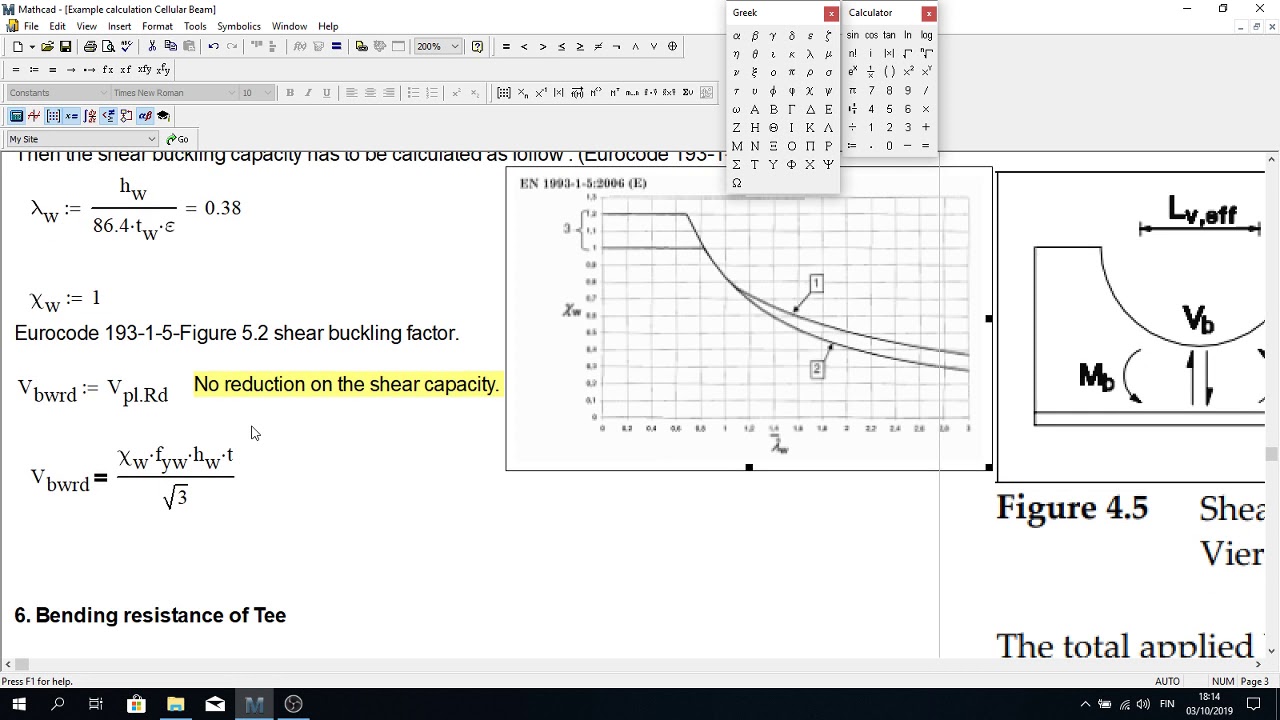The image size is (1280, 720).
Task: Open the Insert menu
Action: click(x=119, y=26)
